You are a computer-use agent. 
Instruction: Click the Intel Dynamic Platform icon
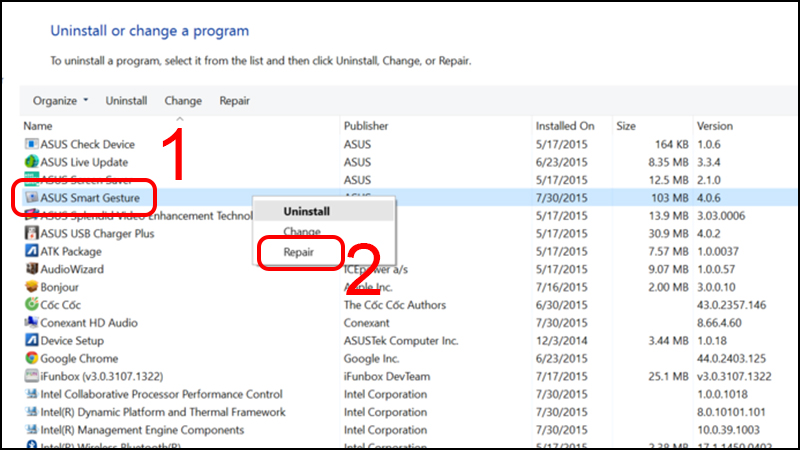point(31,412)
